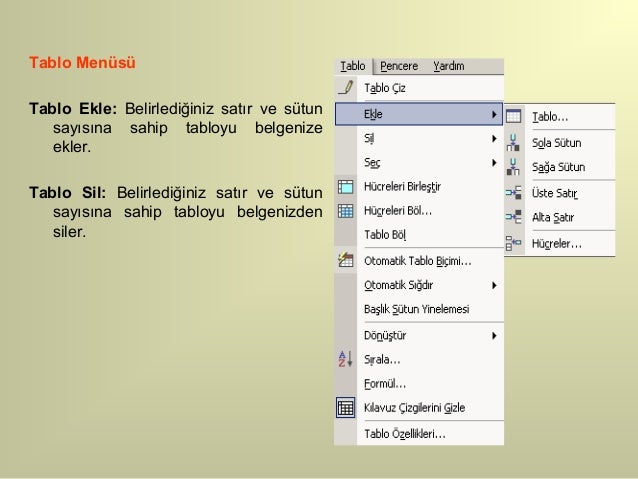Expand the Sil submenu arrow
The image size is (638, 479).
(494, 139)
